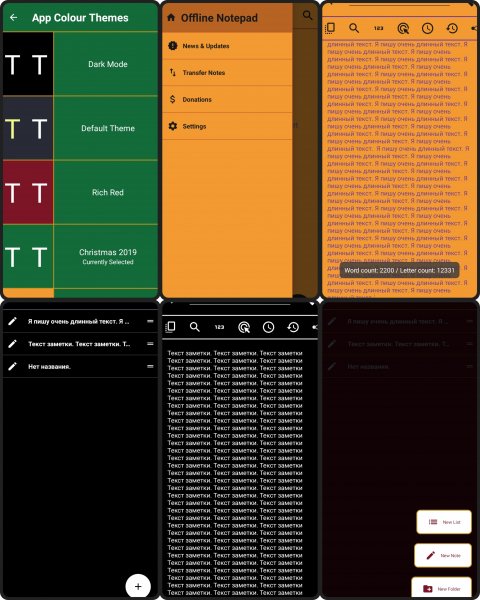Tap the New Note button
This screenshot has width=480, height=600.
pyautogui.click(x=443, y=555)
